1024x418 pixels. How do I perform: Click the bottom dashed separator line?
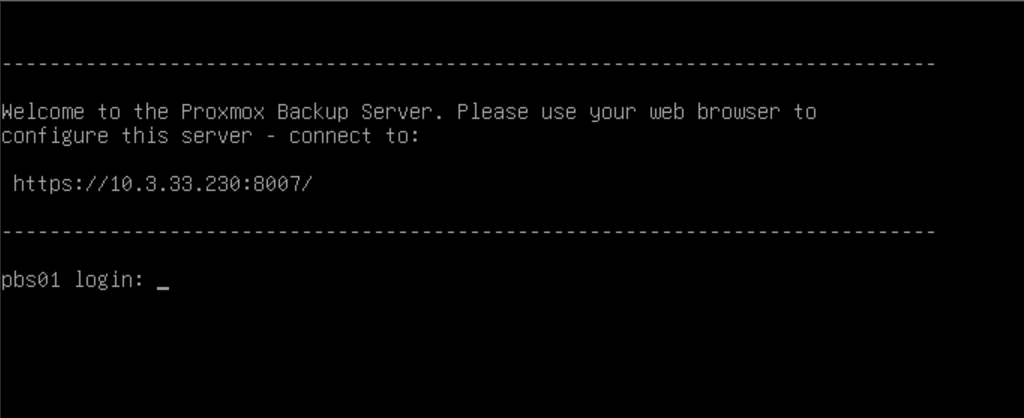pos(468,233)
